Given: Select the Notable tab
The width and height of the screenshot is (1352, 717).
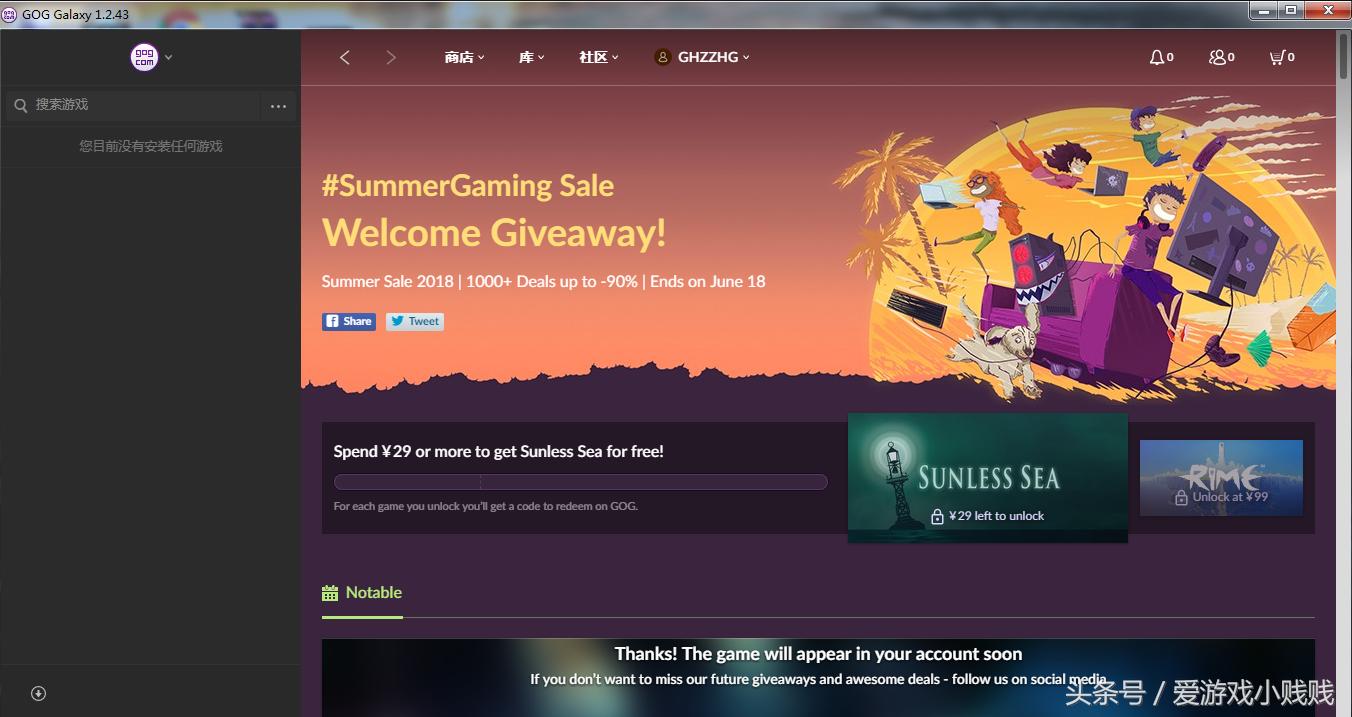Looking at the screenshot, I should tap(362, 593).
